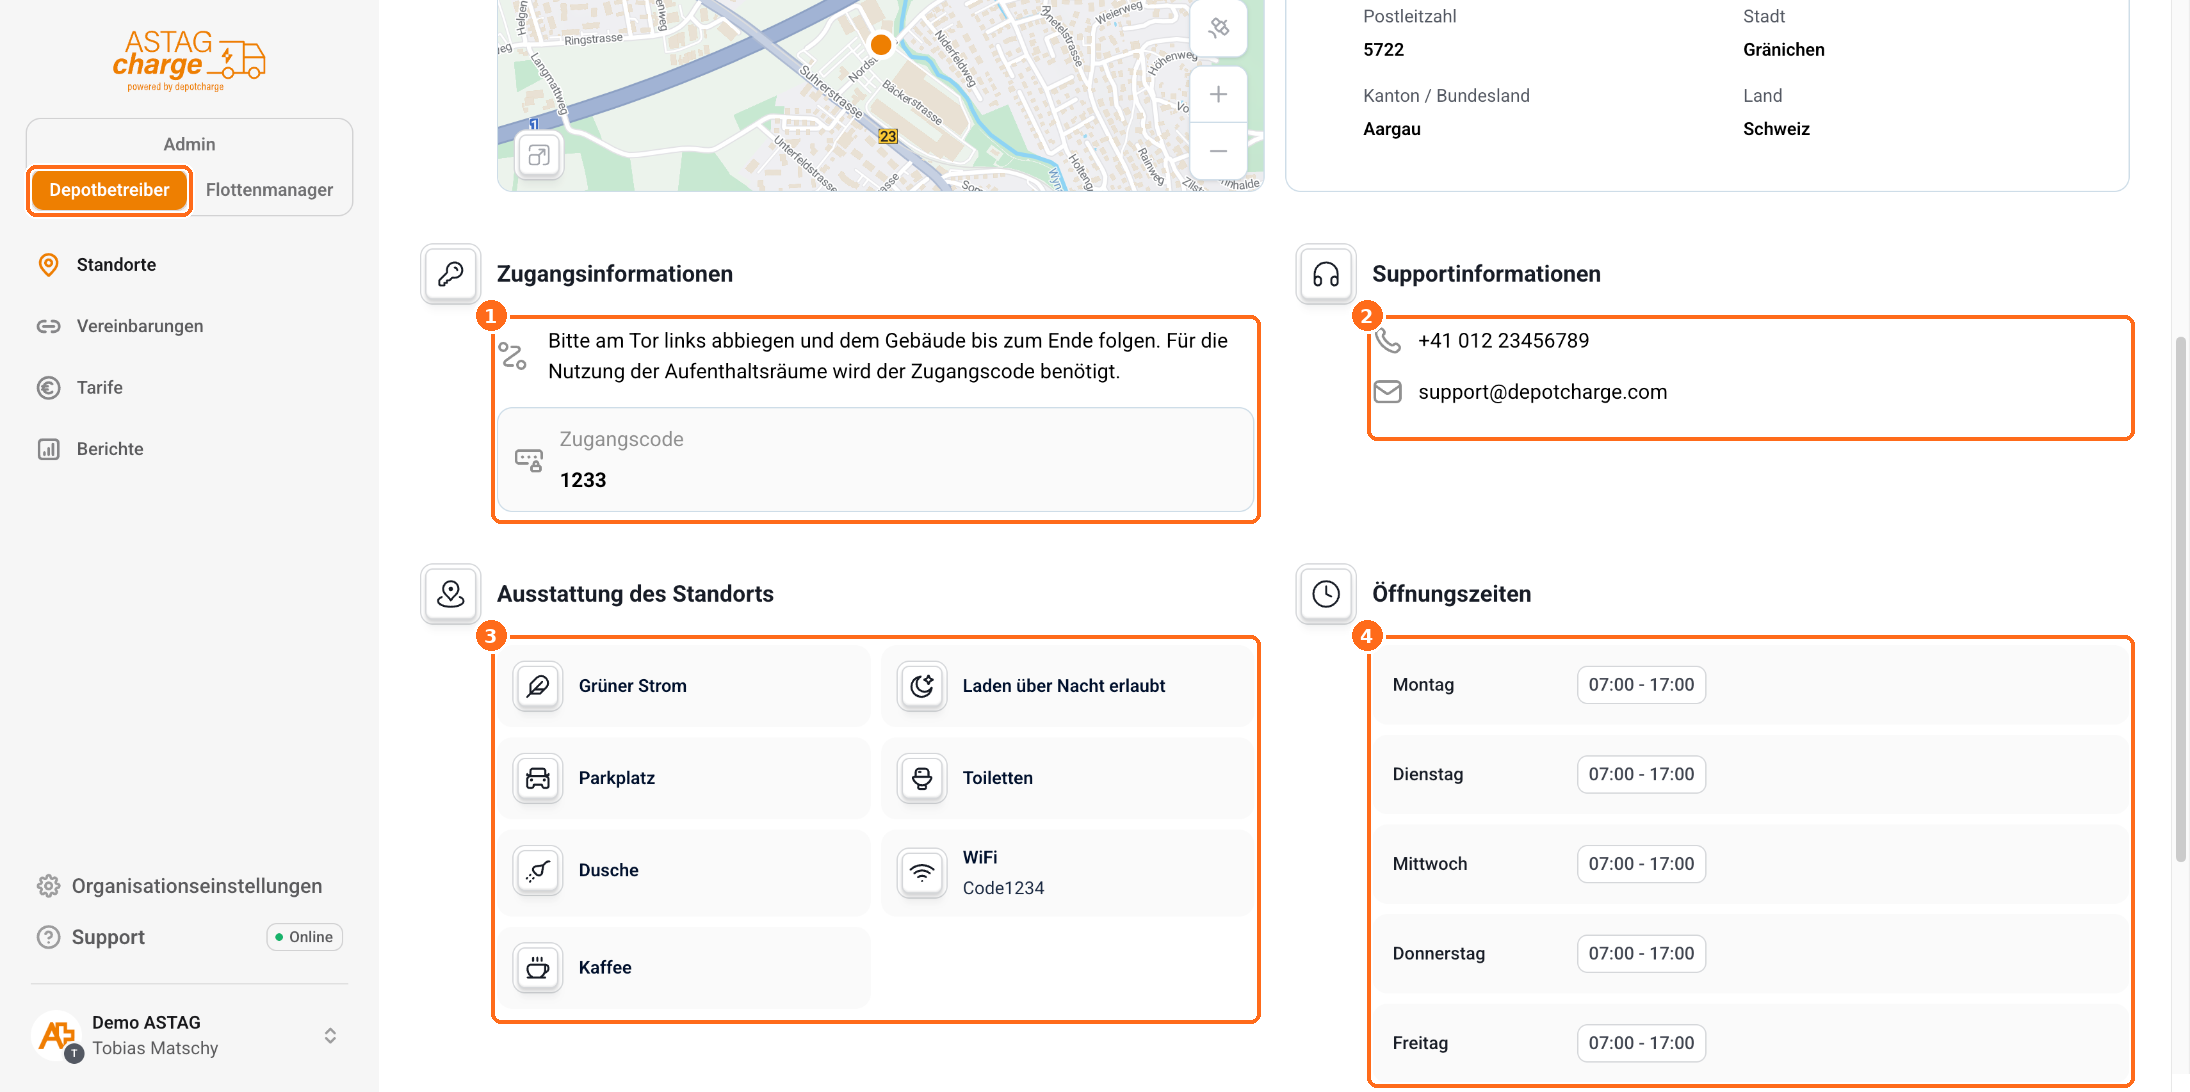Click the Online status badge

304,937
